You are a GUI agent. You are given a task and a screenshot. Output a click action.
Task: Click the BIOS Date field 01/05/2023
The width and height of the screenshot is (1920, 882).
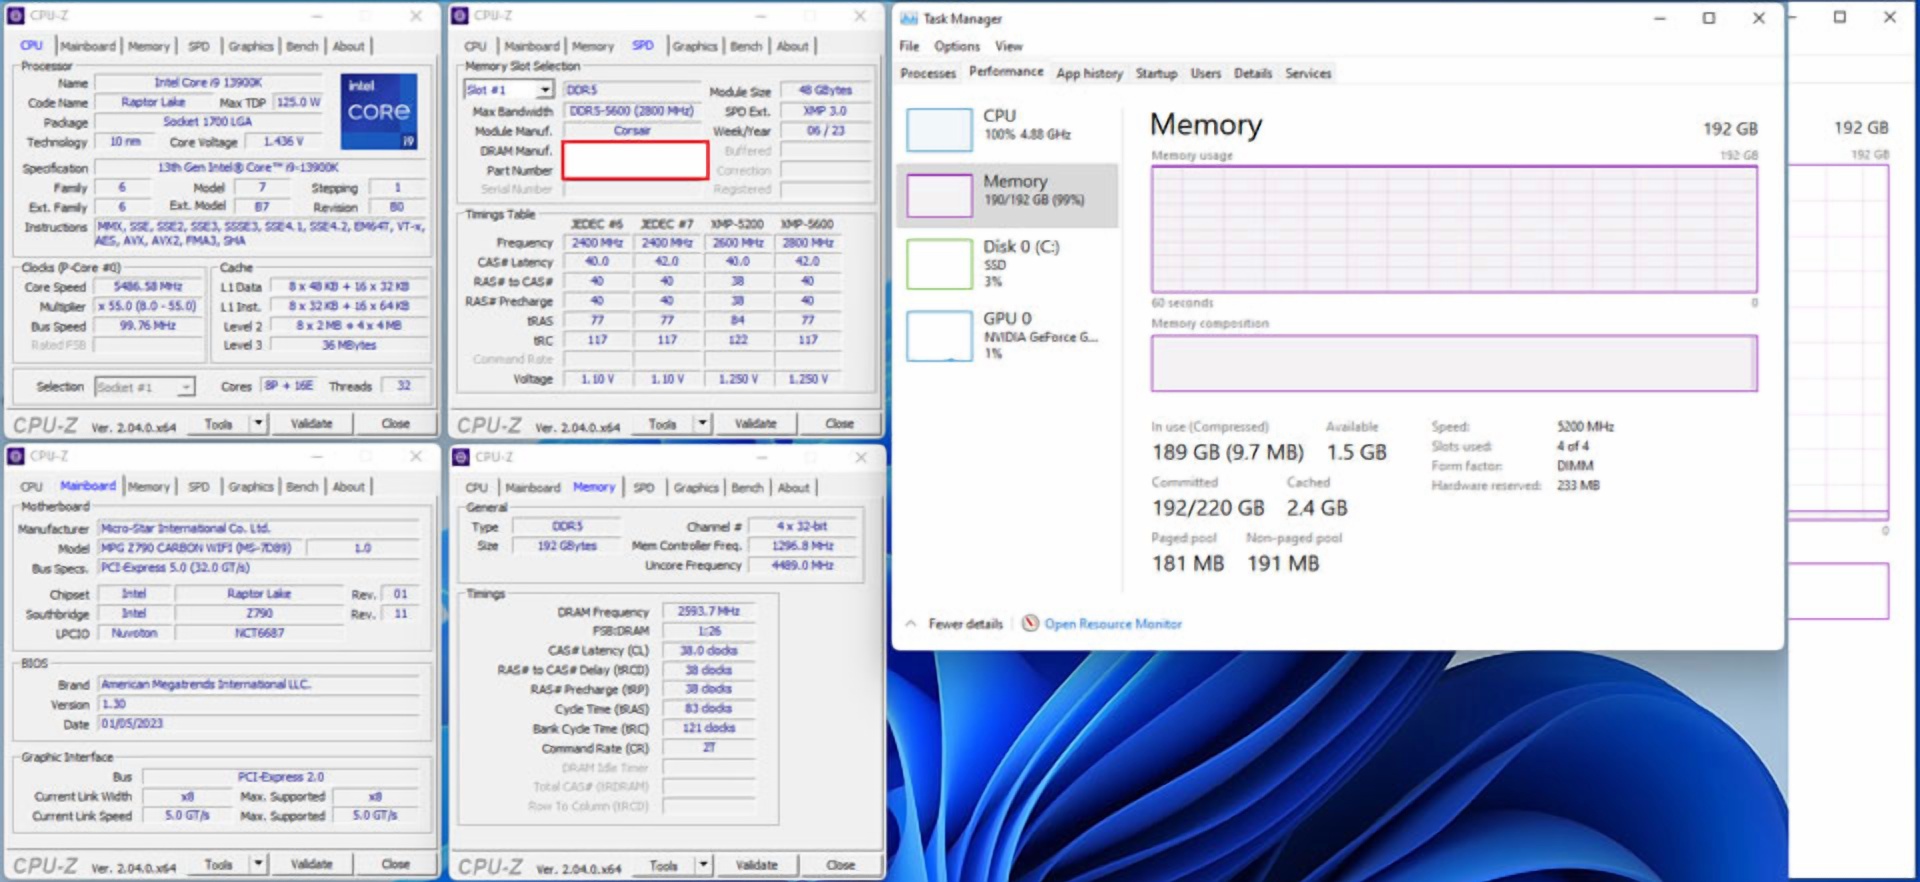click(258, 723)
